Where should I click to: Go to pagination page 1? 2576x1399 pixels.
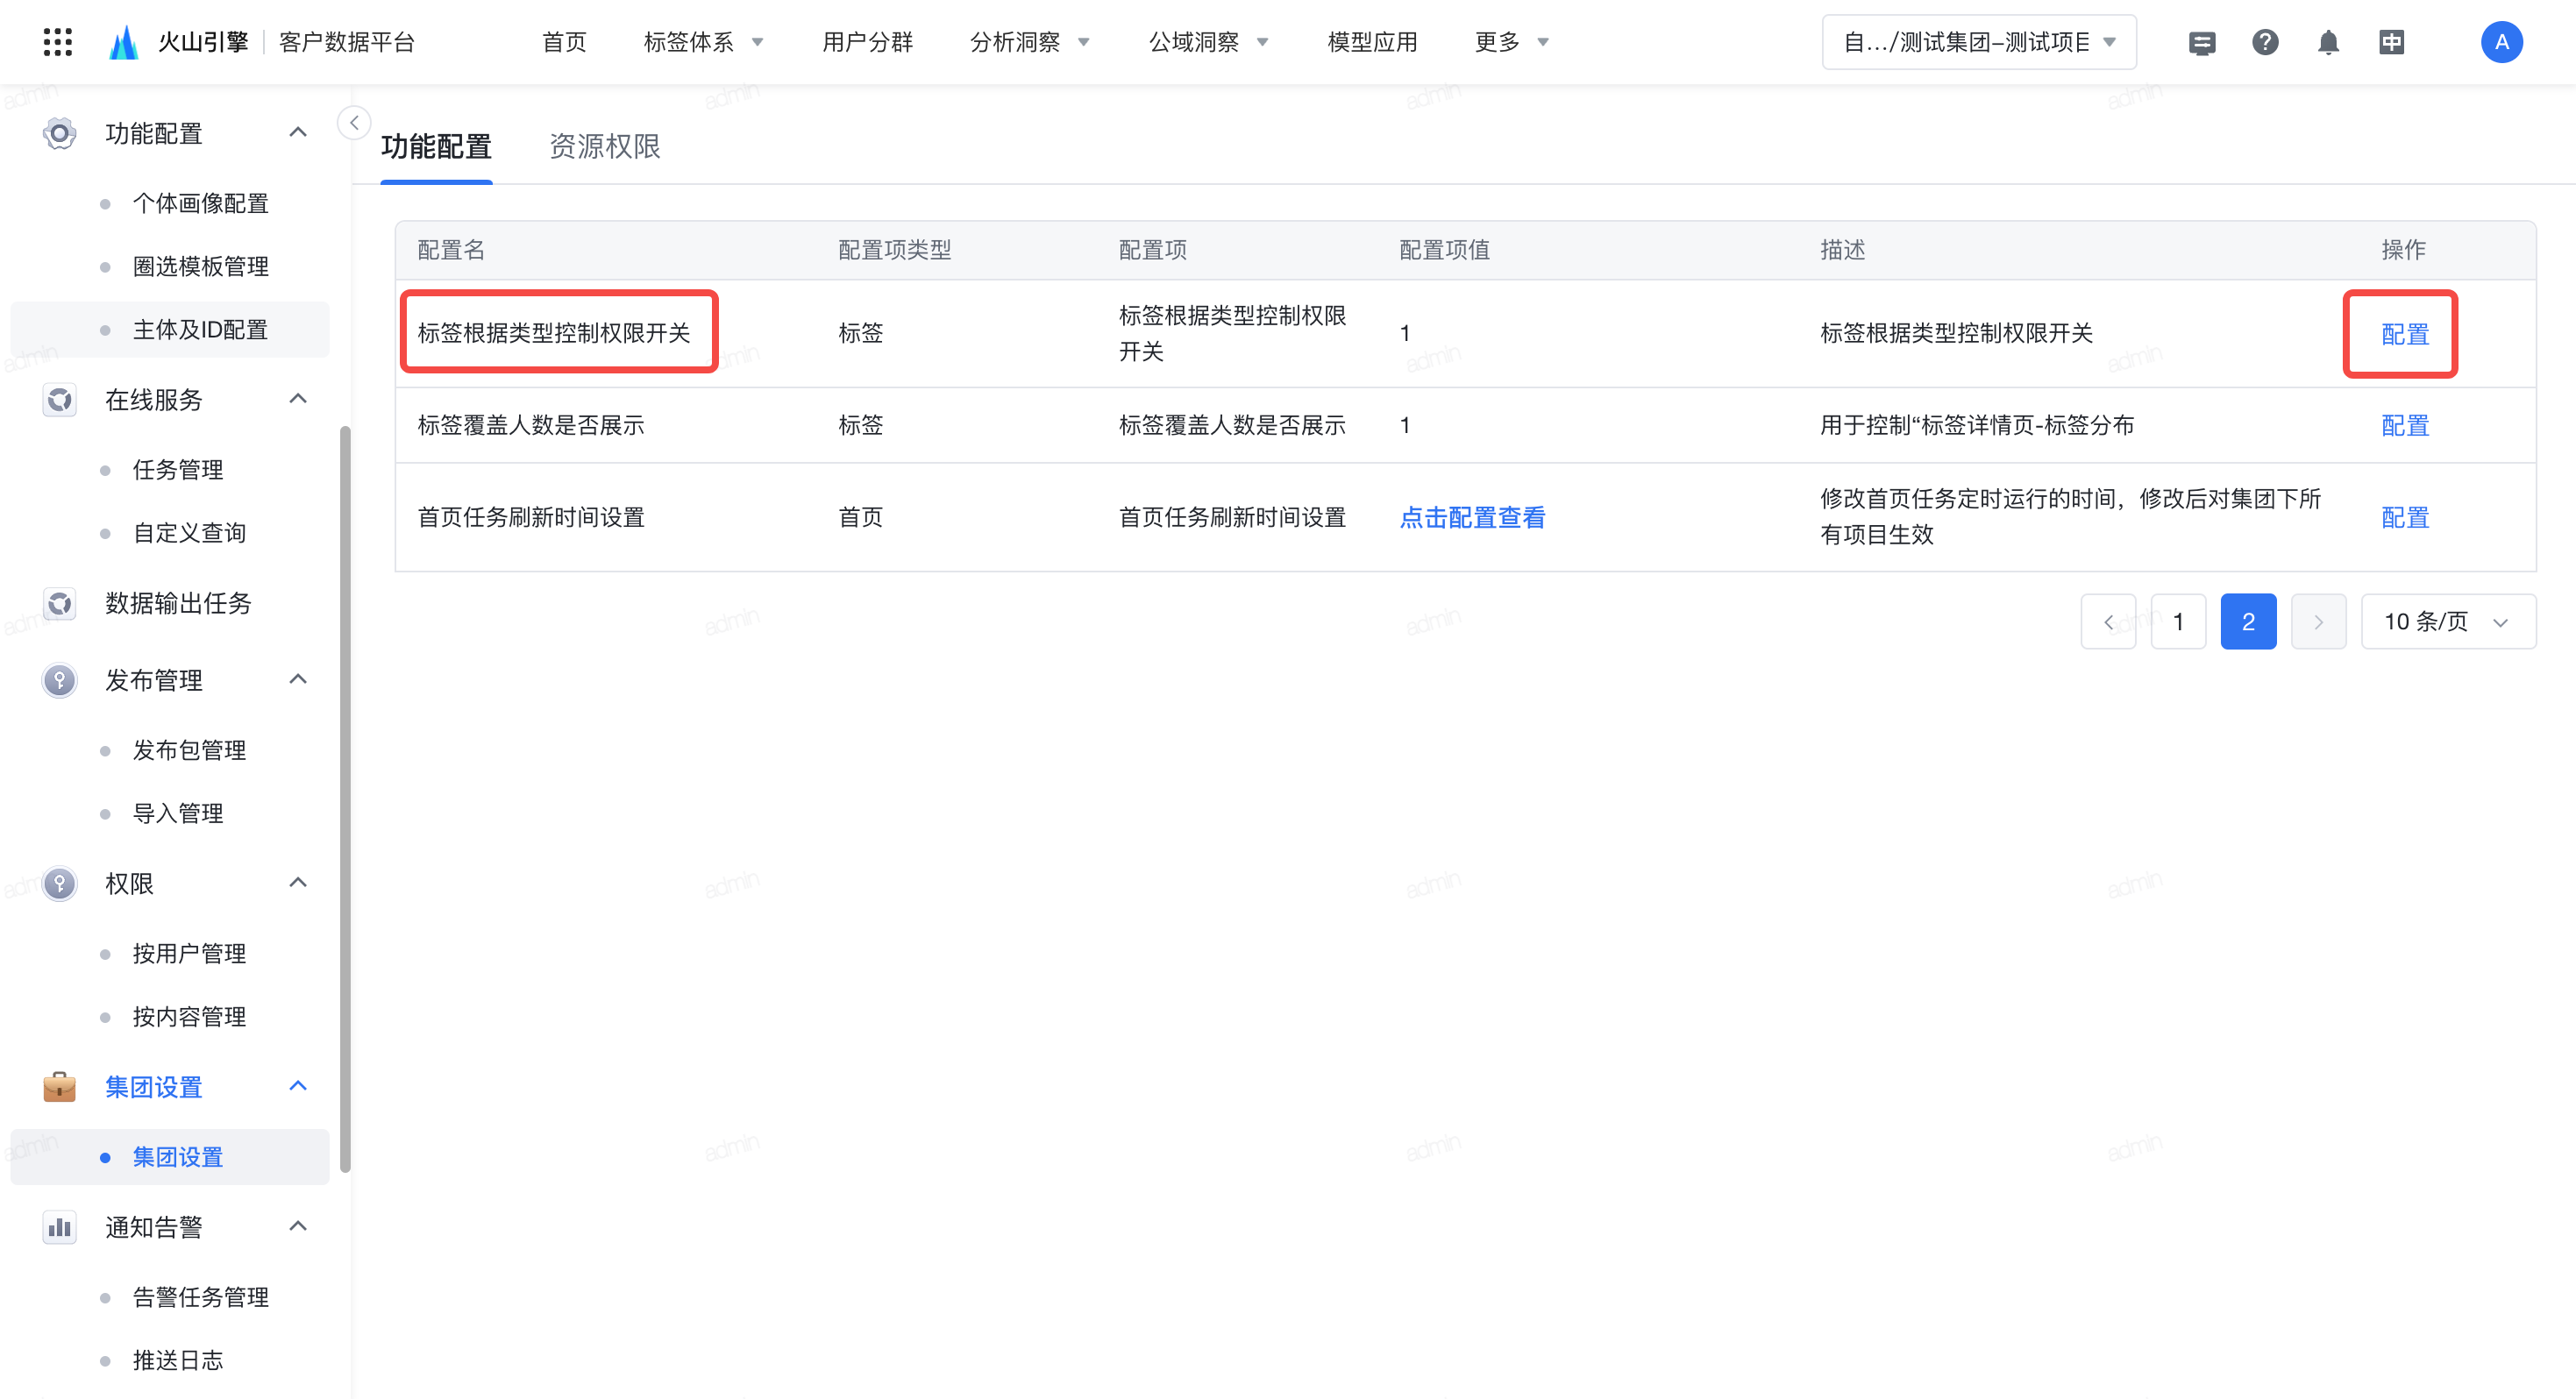[x=2178, y=621]
